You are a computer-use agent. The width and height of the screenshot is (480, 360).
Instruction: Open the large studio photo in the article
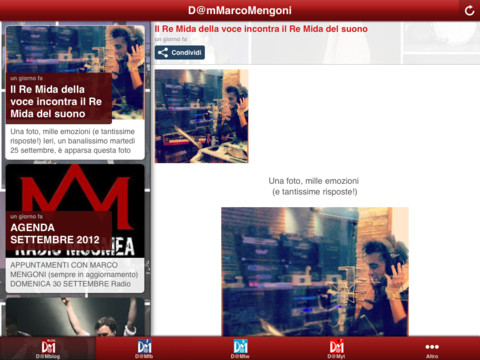point(315,272)
